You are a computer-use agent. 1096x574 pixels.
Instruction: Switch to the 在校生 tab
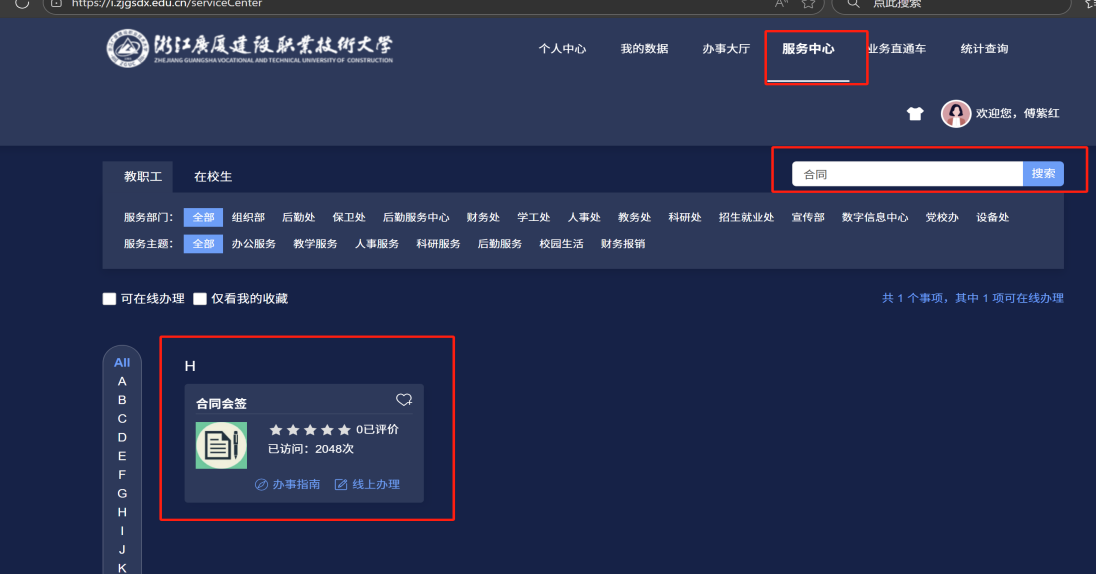click(x=213, y=177)
